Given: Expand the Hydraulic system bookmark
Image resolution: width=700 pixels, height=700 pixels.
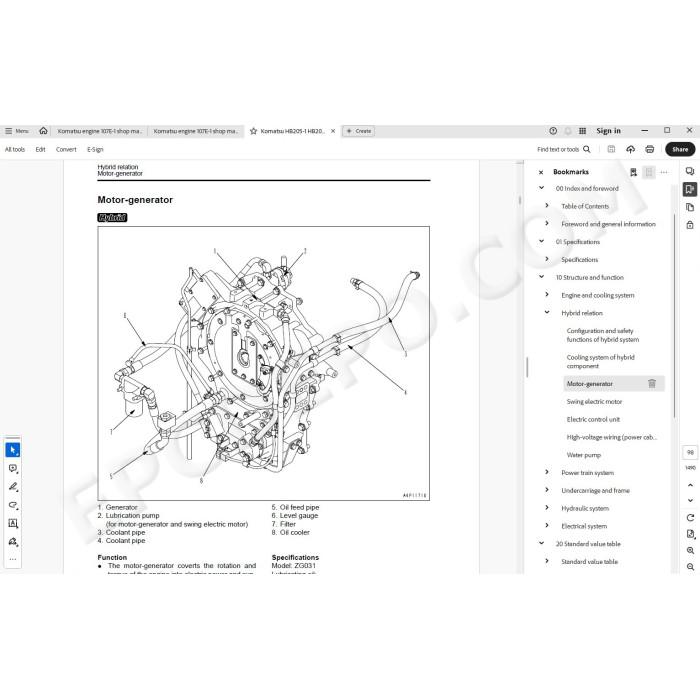Looking at the screenshot, I should pos(547,508).
